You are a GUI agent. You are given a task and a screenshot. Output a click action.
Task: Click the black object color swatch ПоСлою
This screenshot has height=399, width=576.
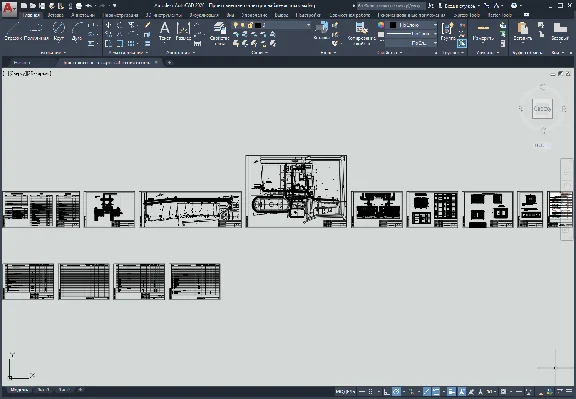393,25
